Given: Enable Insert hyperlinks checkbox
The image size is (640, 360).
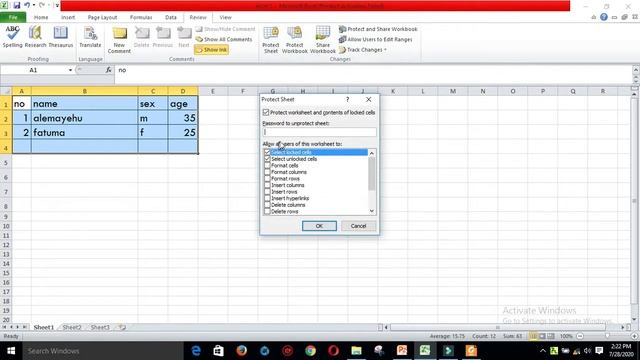Looking at the screenshot, I should [267, 198].
